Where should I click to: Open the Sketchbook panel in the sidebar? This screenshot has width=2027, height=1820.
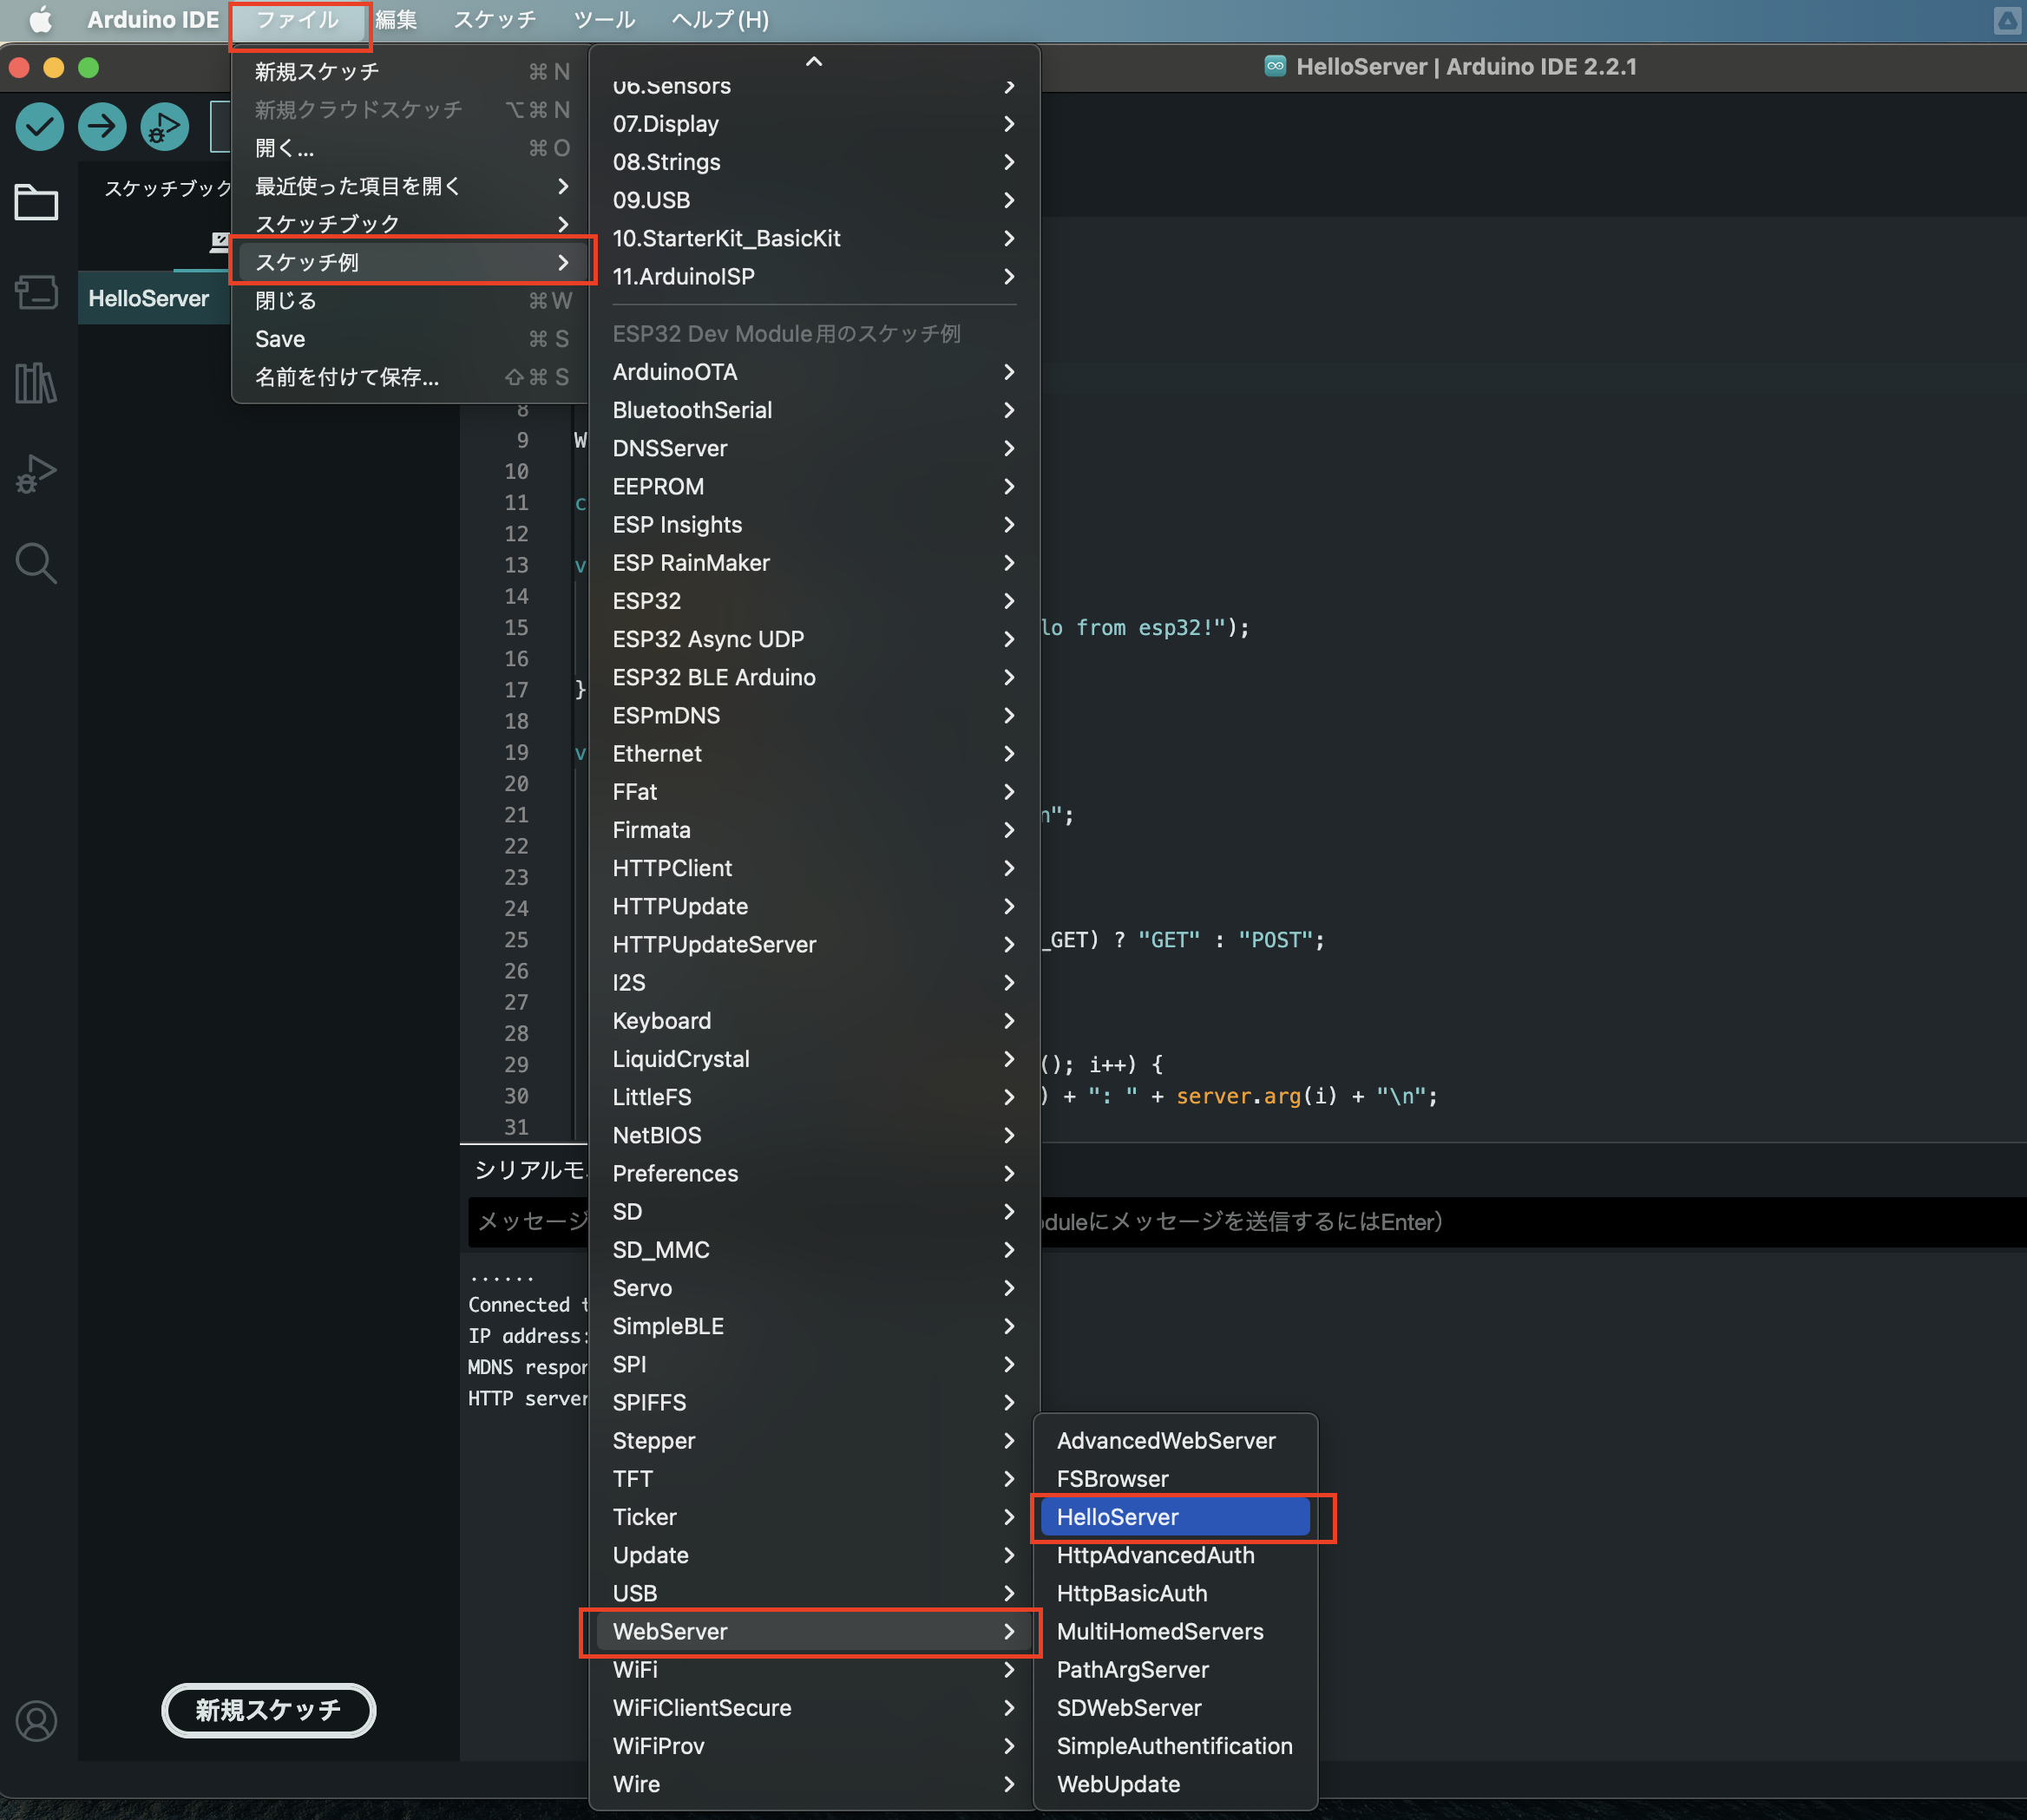point(36,202)
